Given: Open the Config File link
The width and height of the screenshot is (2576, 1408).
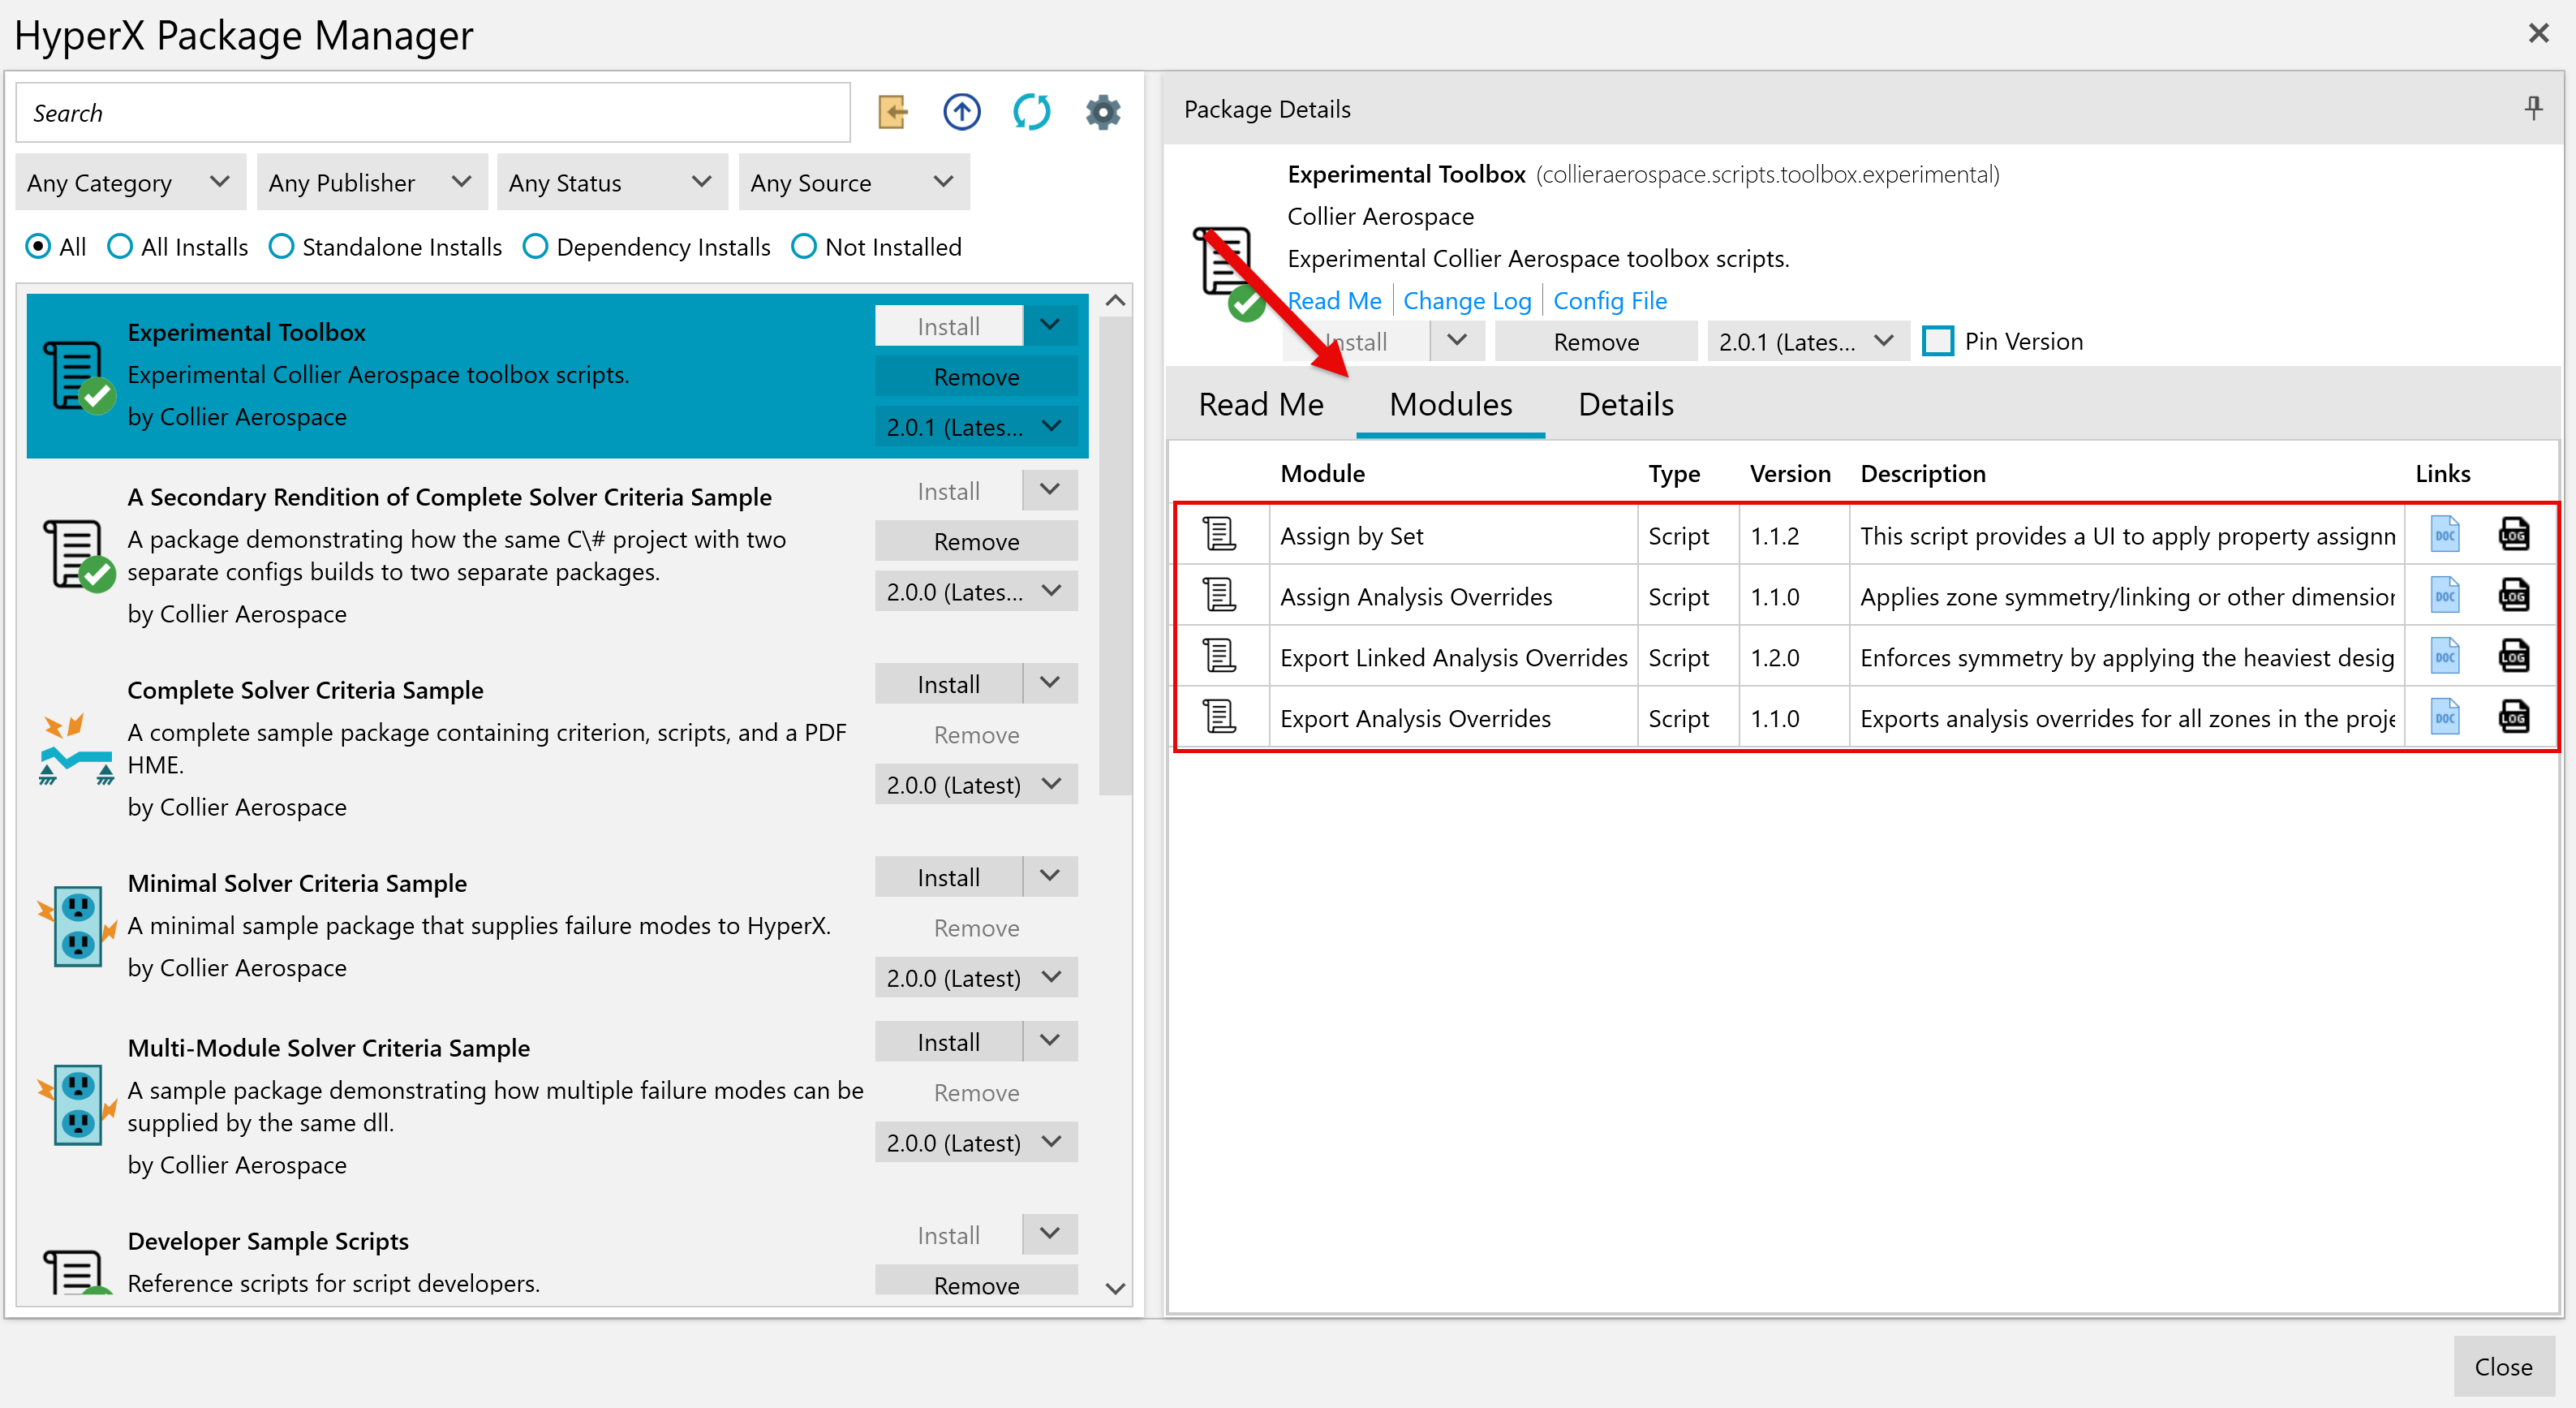Looking at the screenshot, I should [x=1610, y=300].
